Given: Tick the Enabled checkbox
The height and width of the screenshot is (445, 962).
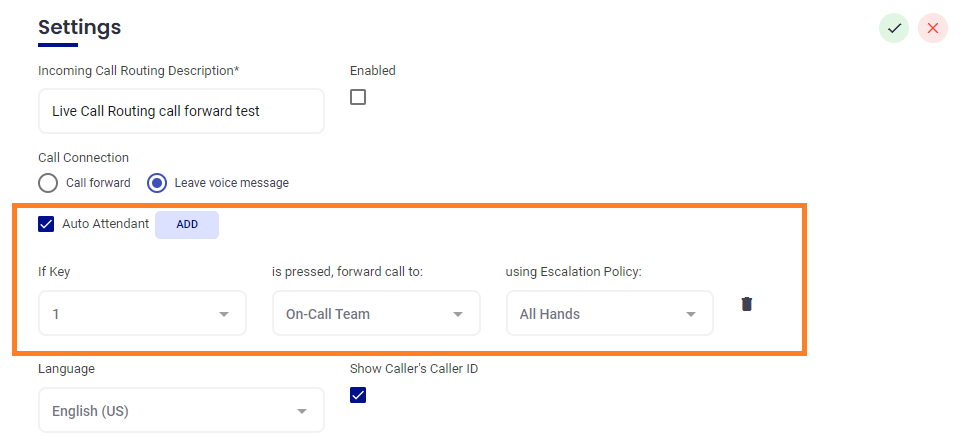Looking at the screenshot, I should click(358, 97).
